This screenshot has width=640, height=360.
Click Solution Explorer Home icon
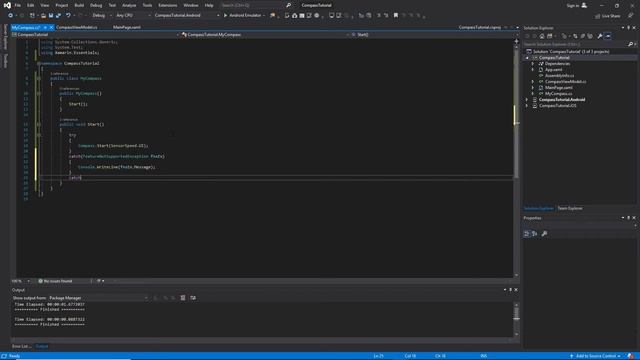click(x=542, y=36)
